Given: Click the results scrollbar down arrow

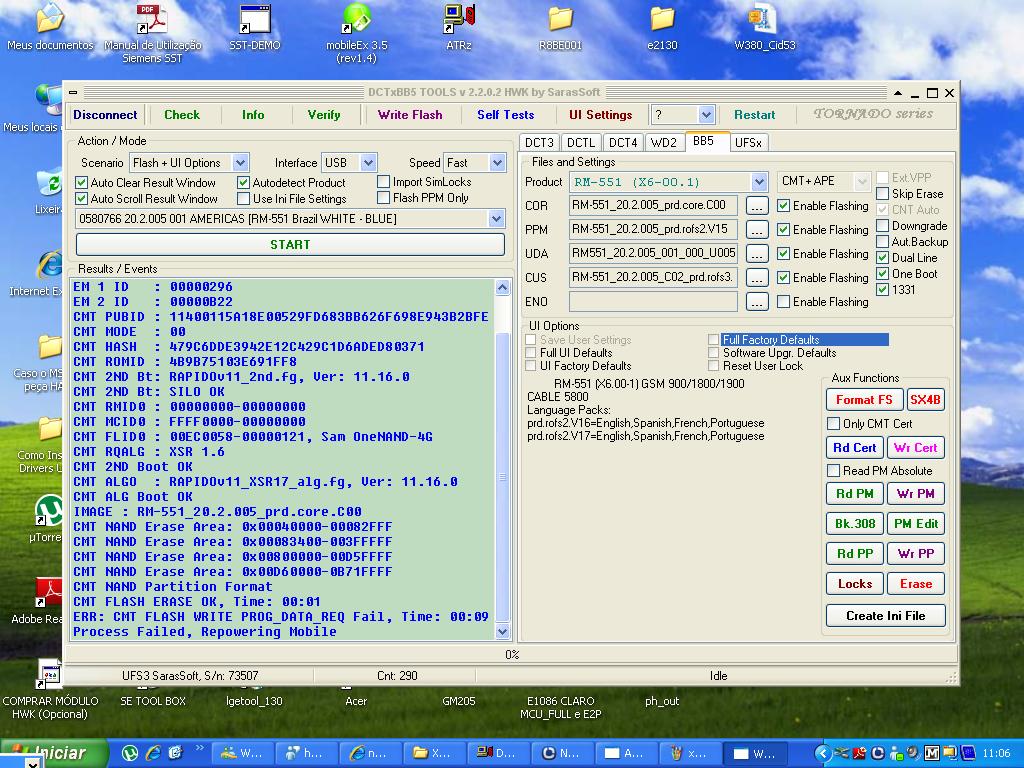Looking at the screenshot, I should 502,631.
